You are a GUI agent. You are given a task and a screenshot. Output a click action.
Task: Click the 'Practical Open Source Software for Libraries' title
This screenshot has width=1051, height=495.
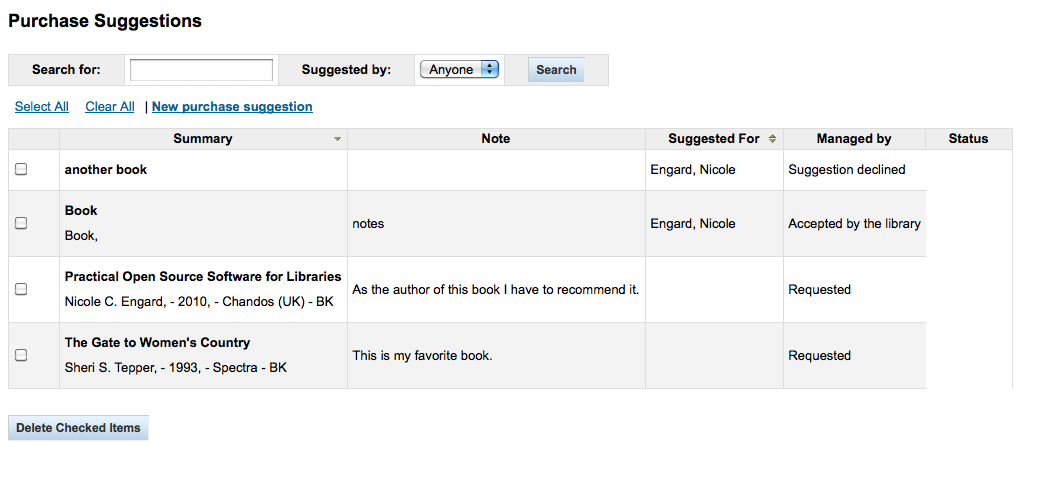[x=203, y=277]
